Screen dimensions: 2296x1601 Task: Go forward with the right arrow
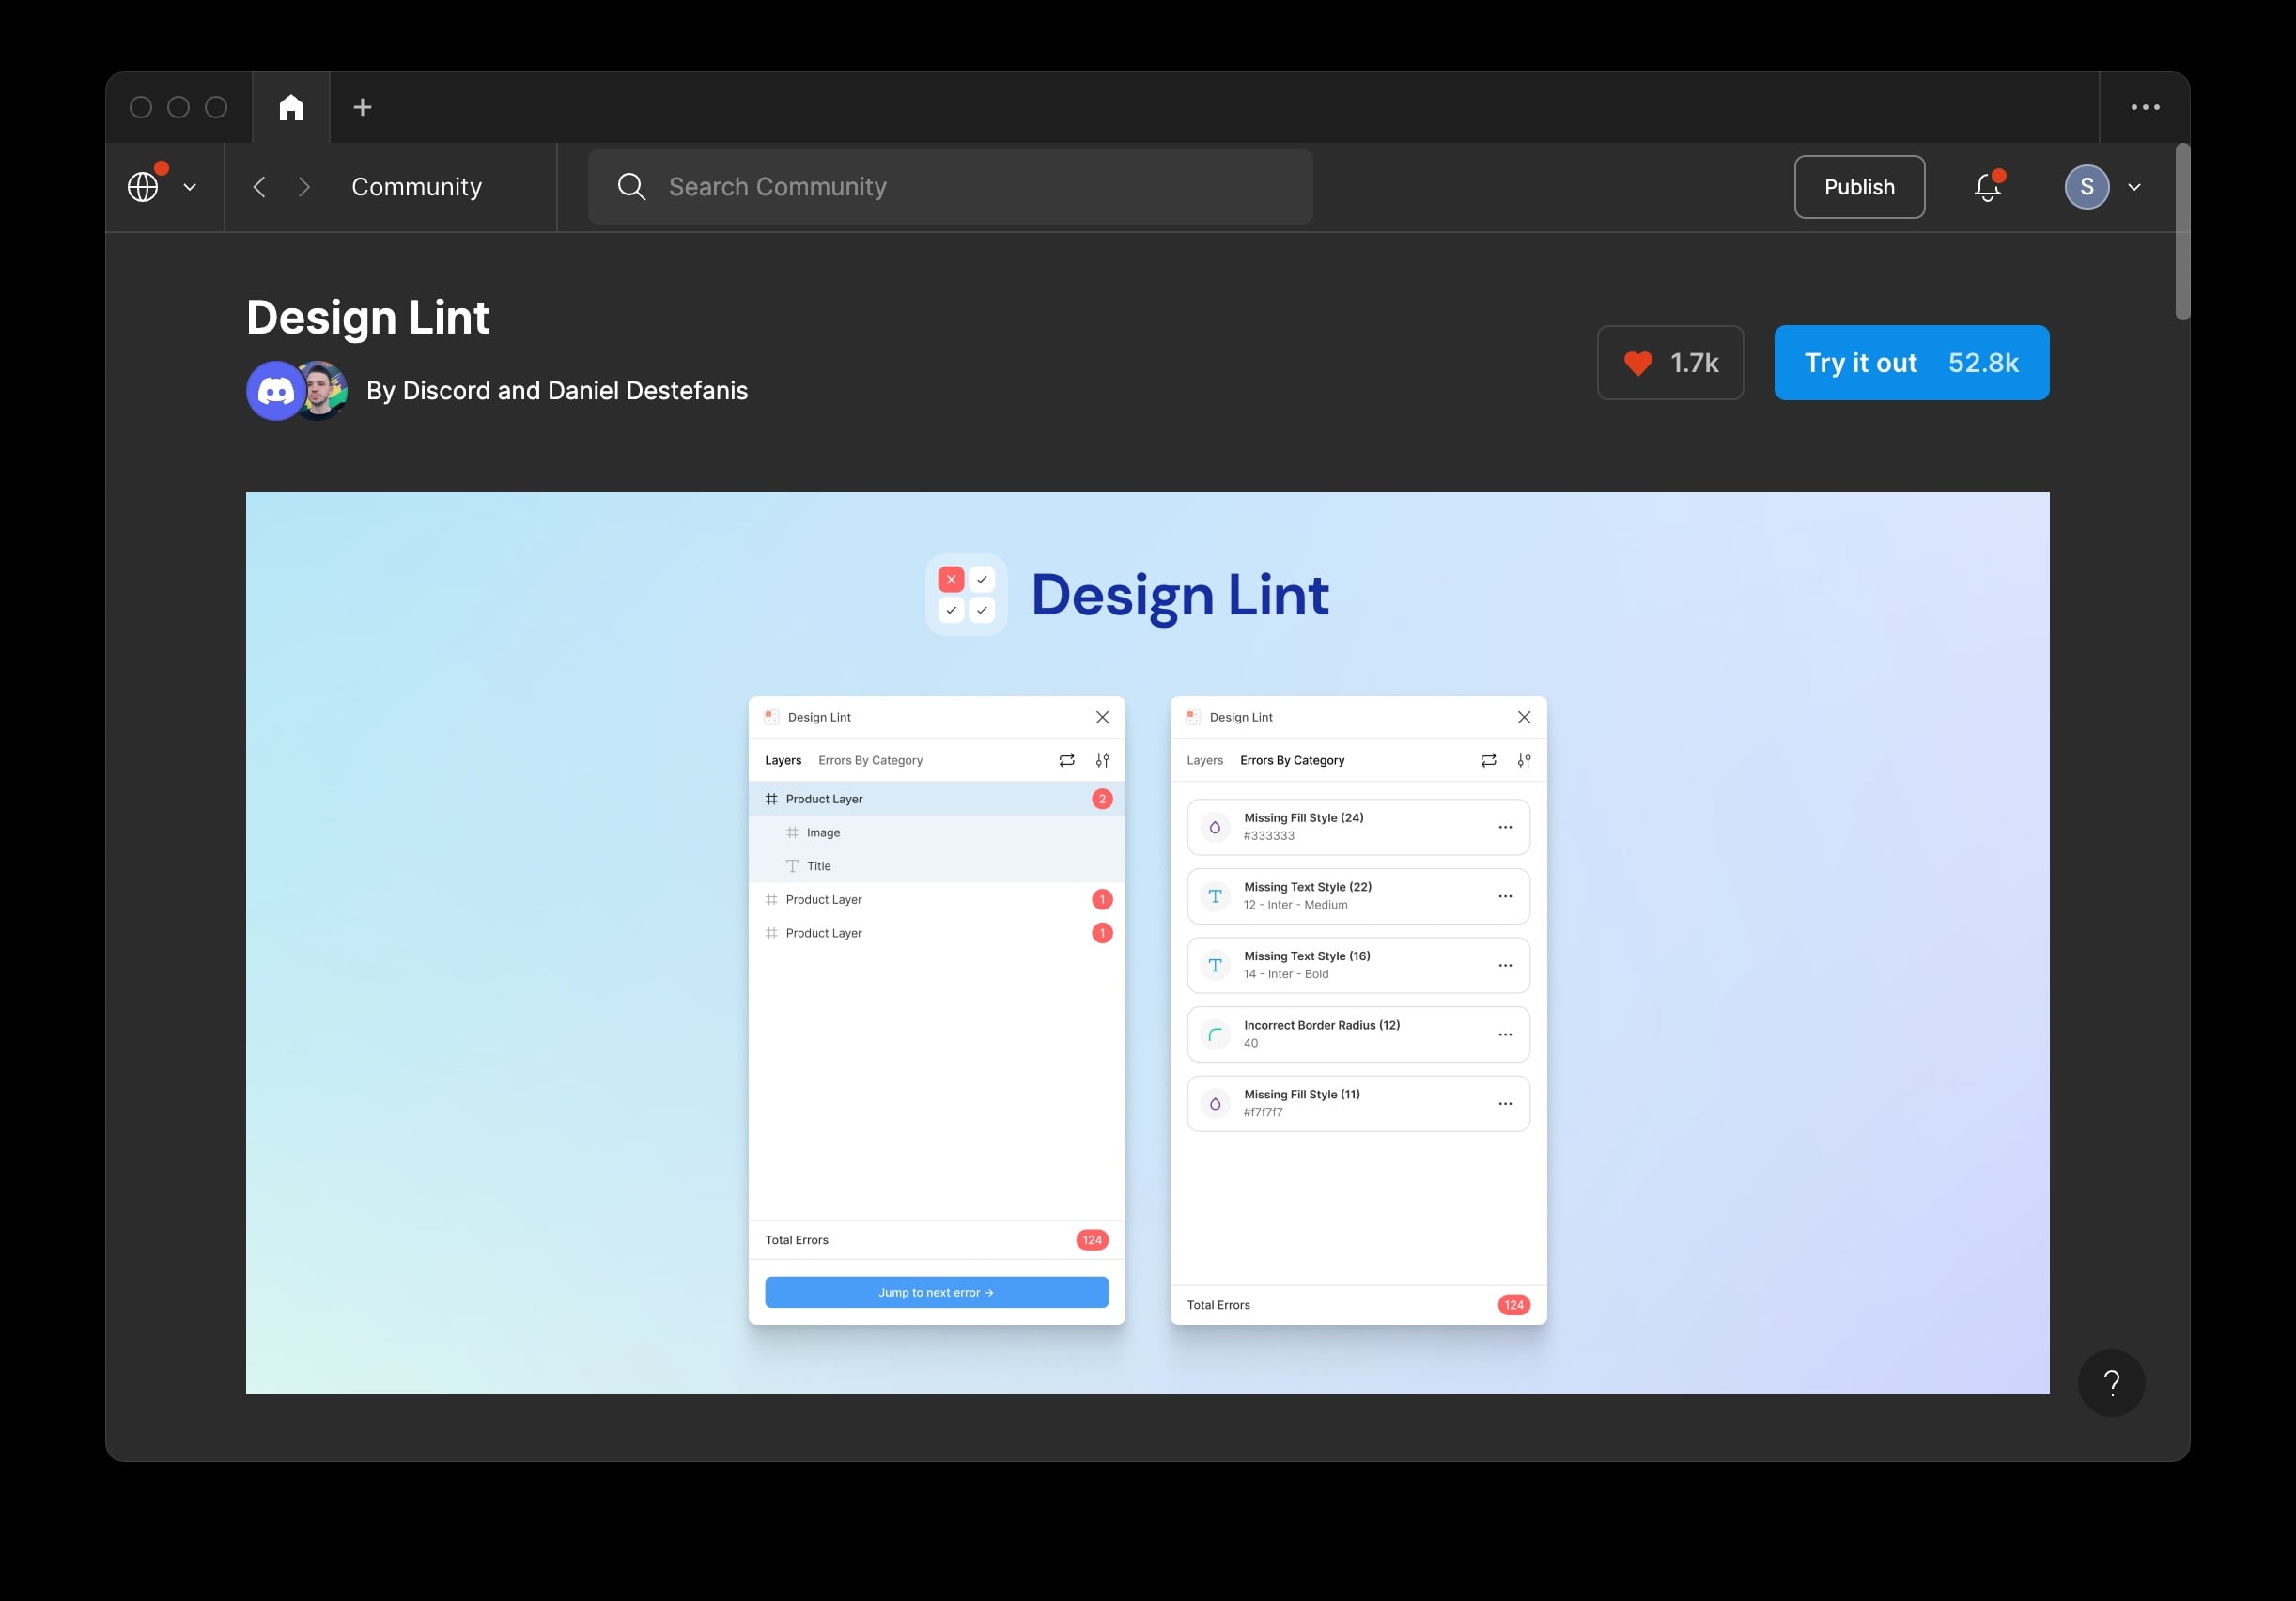tap(305, 187)
